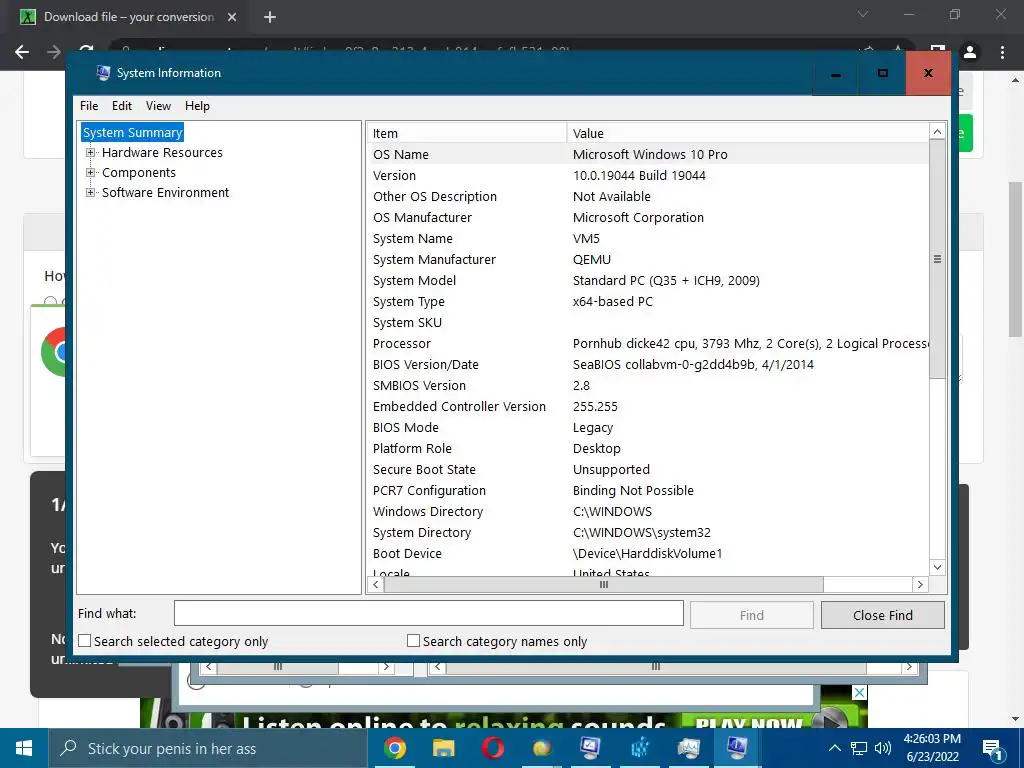Click the 'QEMU' value cell

click(592, 259)
